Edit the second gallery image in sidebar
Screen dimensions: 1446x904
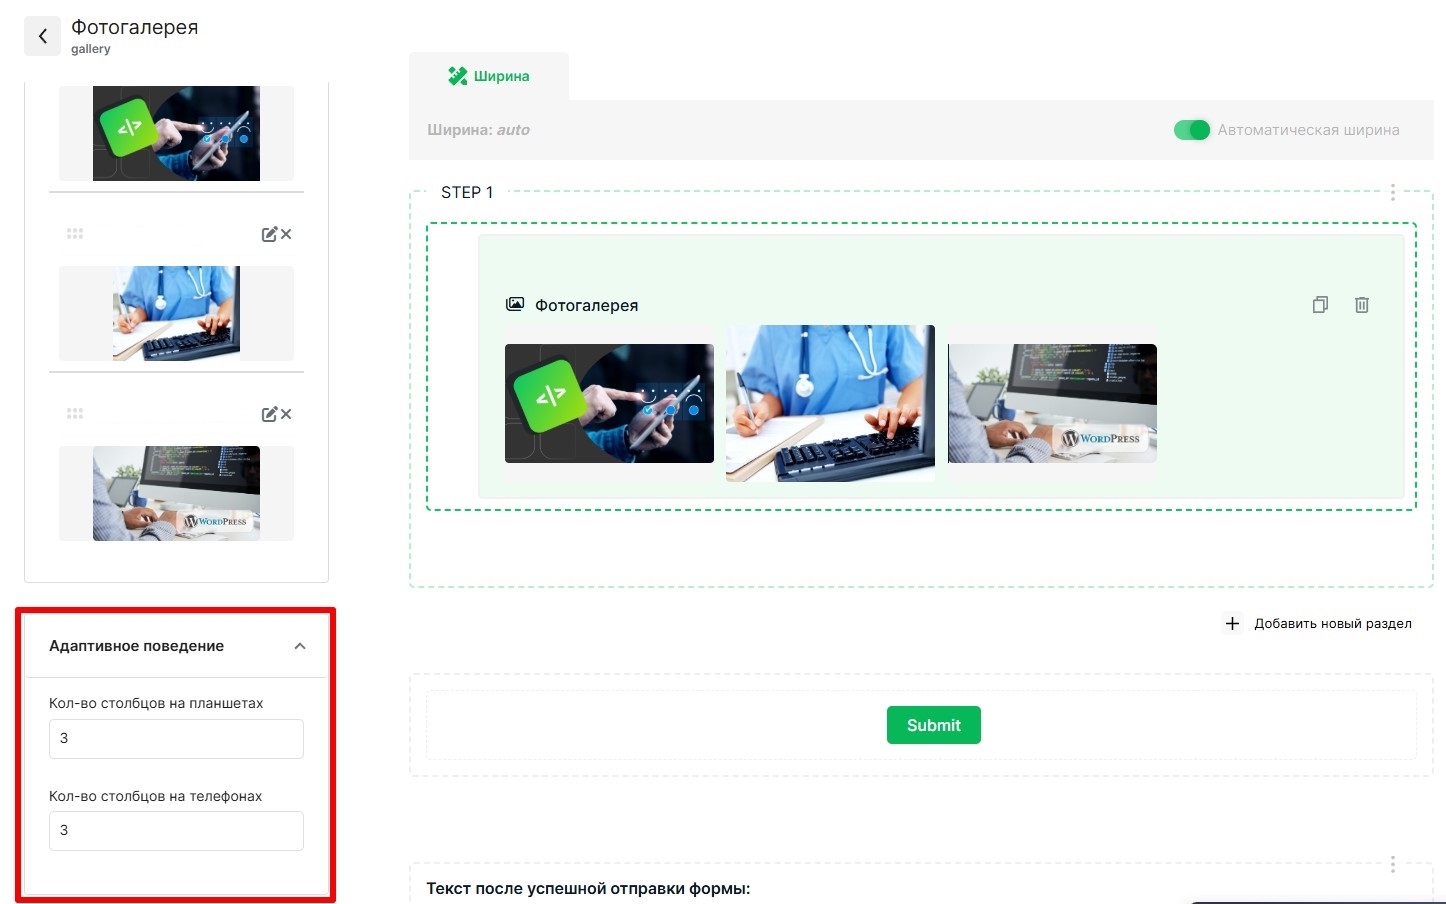pos(269,234)
